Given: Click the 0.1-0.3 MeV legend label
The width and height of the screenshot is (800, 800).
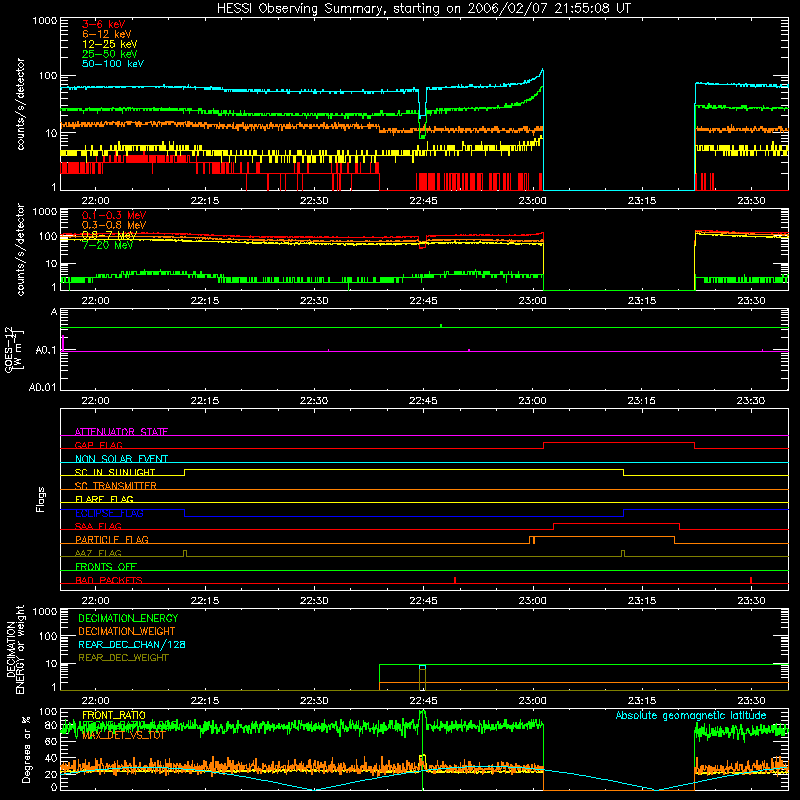Looking at the screenshot, I should [x=114, y=215].
